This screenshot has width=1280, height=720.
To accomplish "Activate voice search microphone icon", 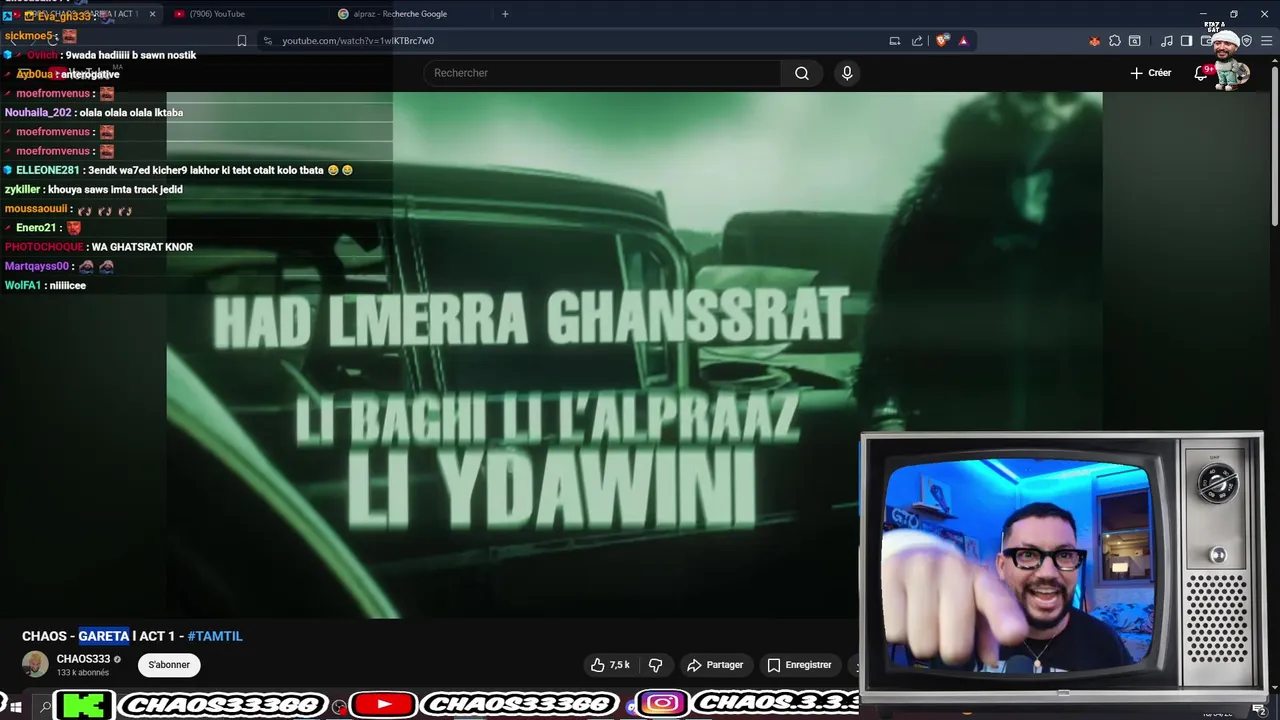I will pyautogui.click(x=847, y=73).
